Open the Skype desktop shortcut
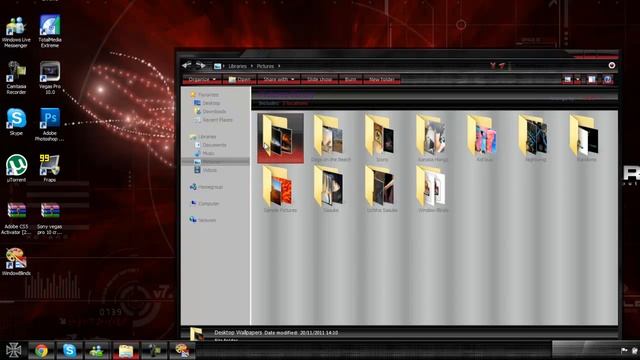The width and height of the screenshot is (640, 360). [x=16, y=122]
